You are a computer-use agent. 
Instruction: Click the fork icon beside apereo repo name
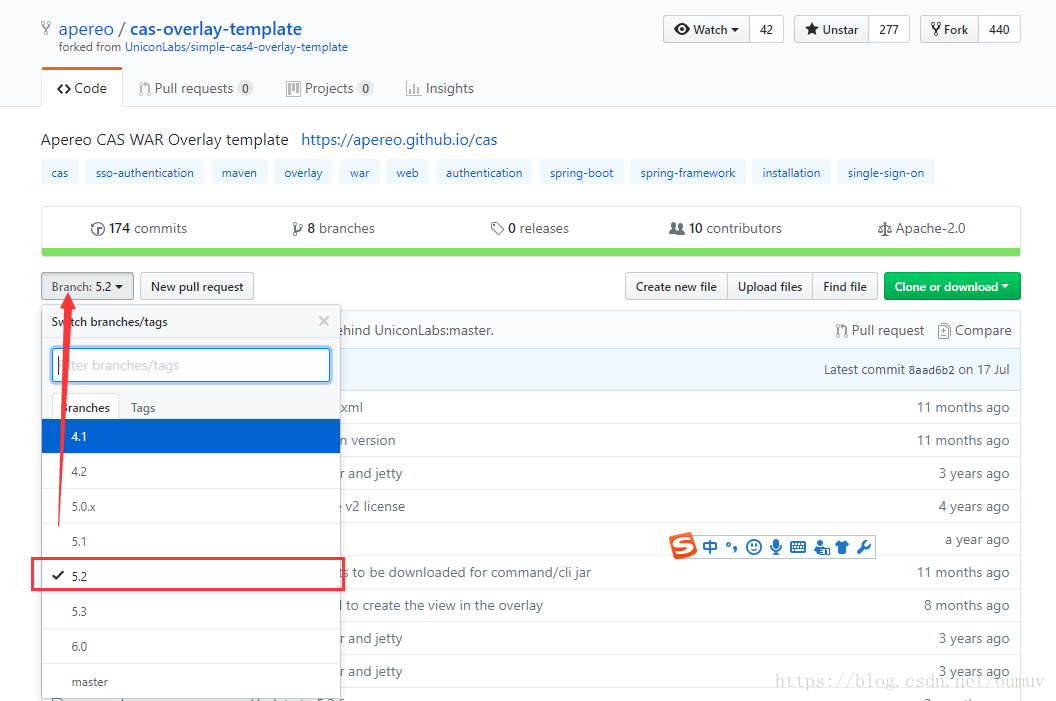tap(46, 28)
